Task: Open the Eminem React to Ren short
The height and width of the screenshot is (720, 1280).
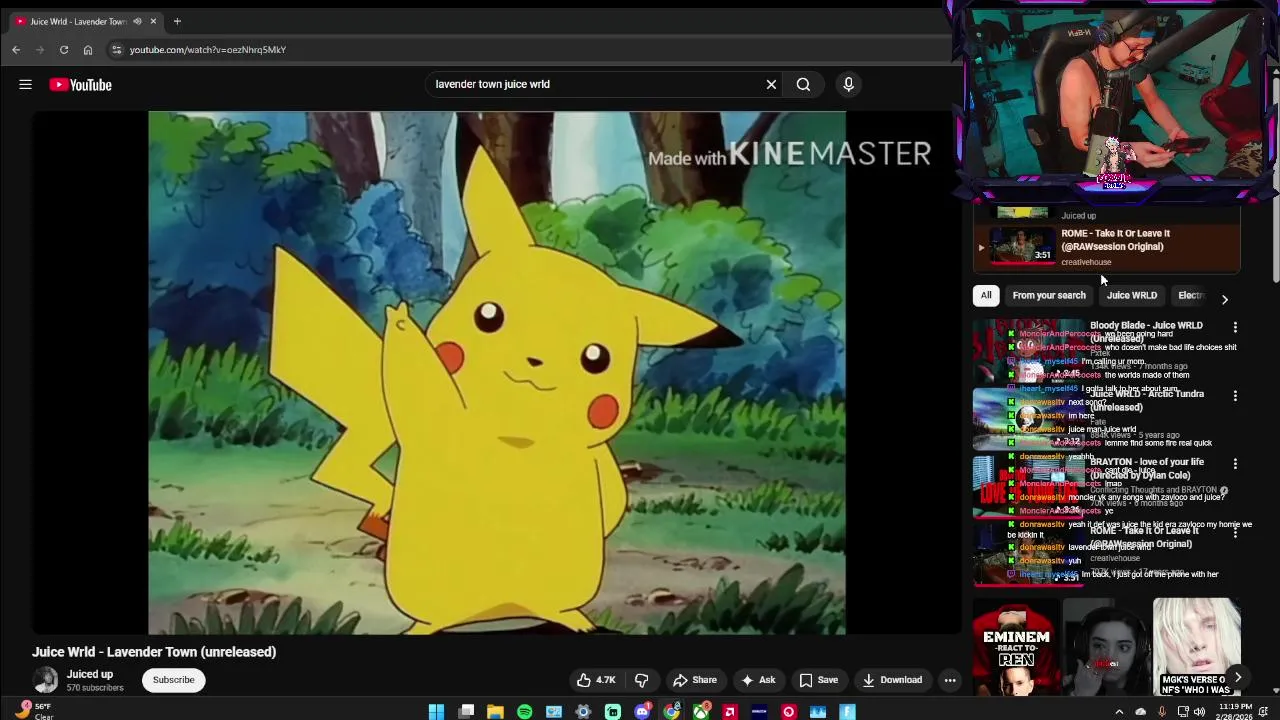Action: (x=1017, y=647)
